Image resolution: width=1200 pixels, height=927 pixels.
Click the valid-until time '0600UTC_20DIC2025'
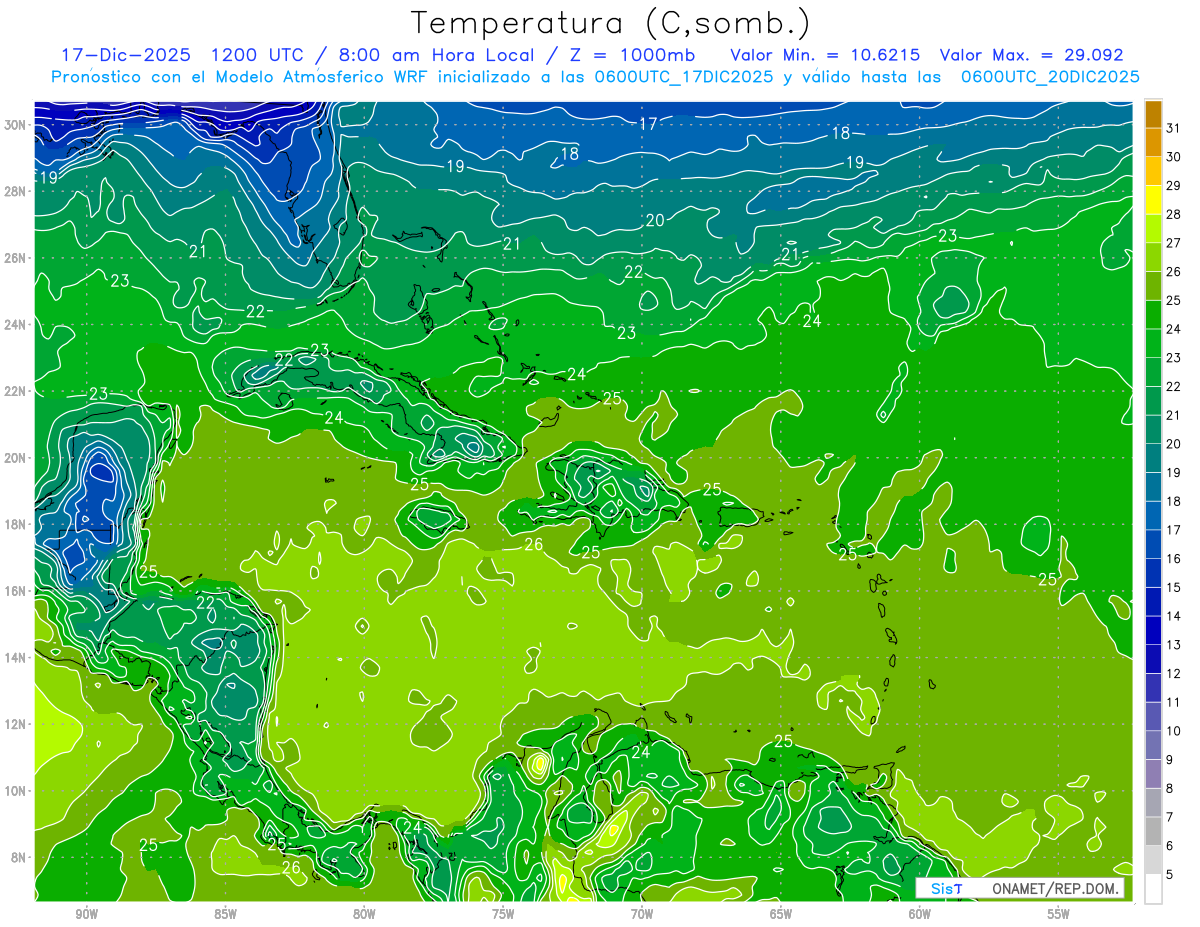(x=1050, y=77)
